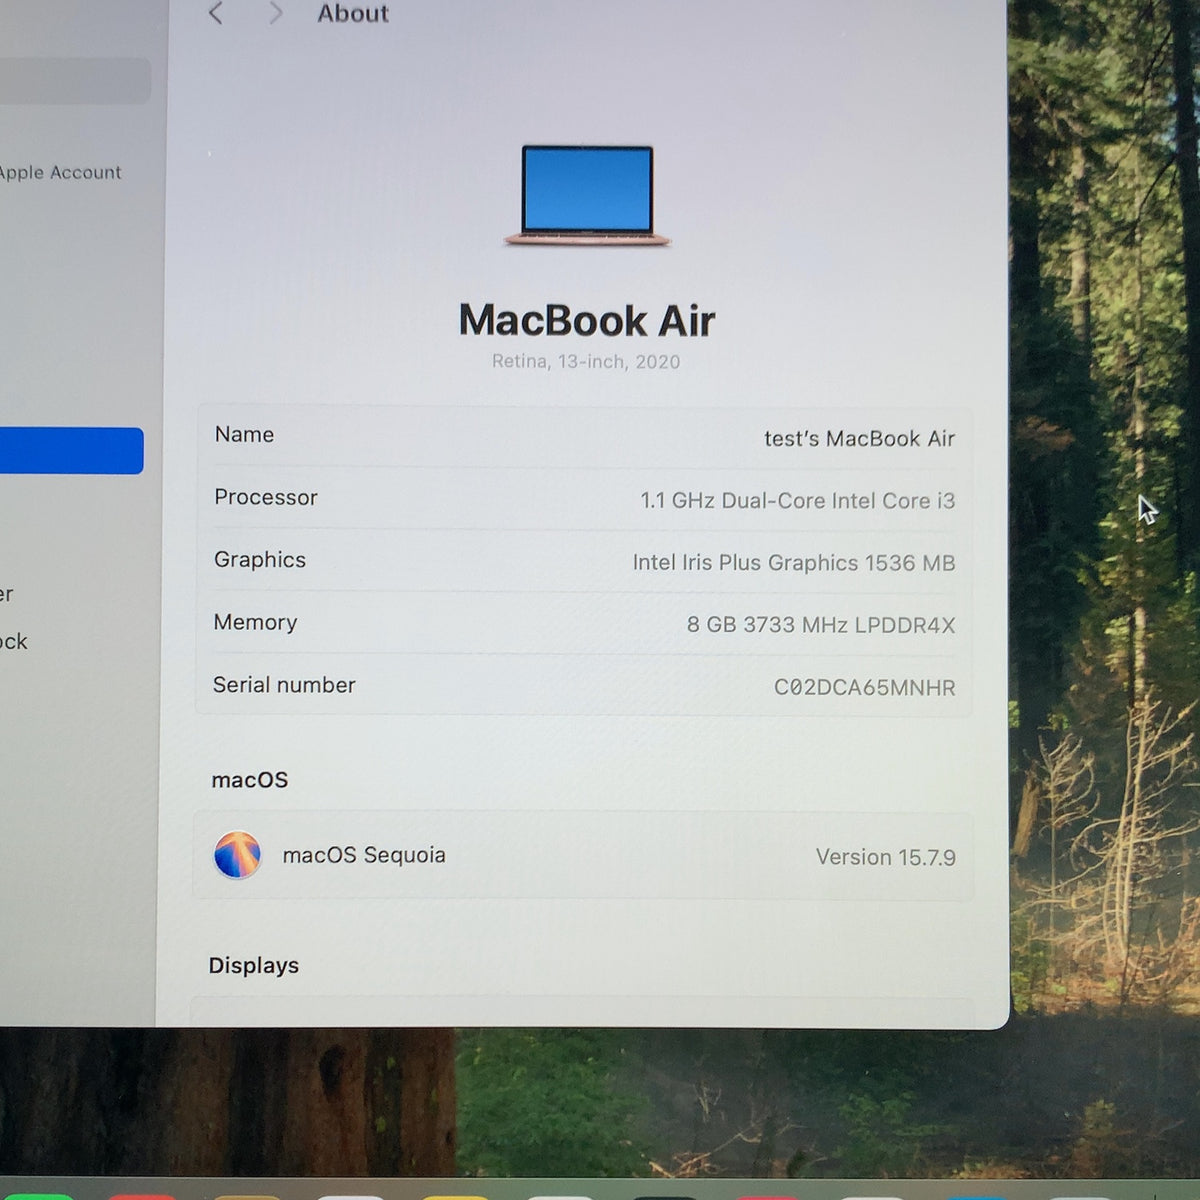Screen dimensions: 1200x1200
Task: Click the Serial number label
Action: click(x=284, y=685)
